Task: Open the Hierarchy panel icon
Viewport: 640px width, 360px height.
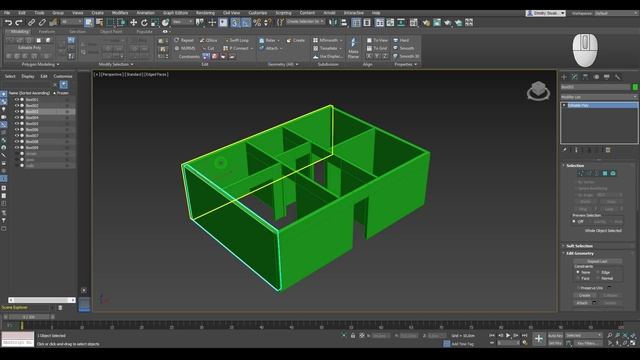Action: pos(585,77)
